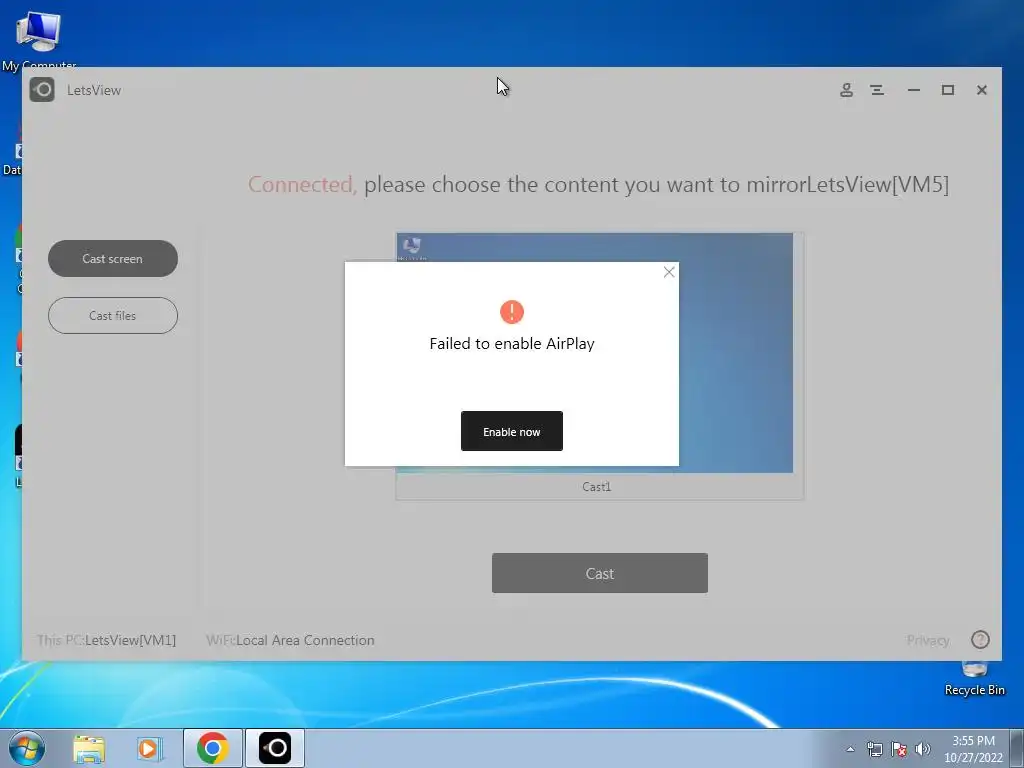Open the Windows Start menu
Screen dimensions: 1024x768
[x=27, y=748]
